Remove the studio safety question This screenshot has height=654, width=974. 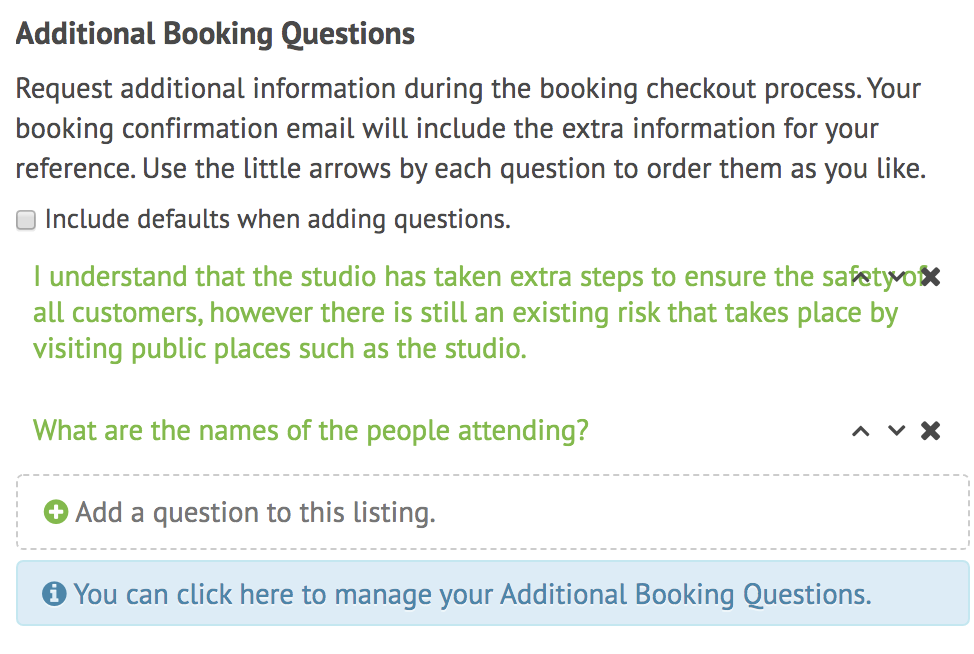931,276
